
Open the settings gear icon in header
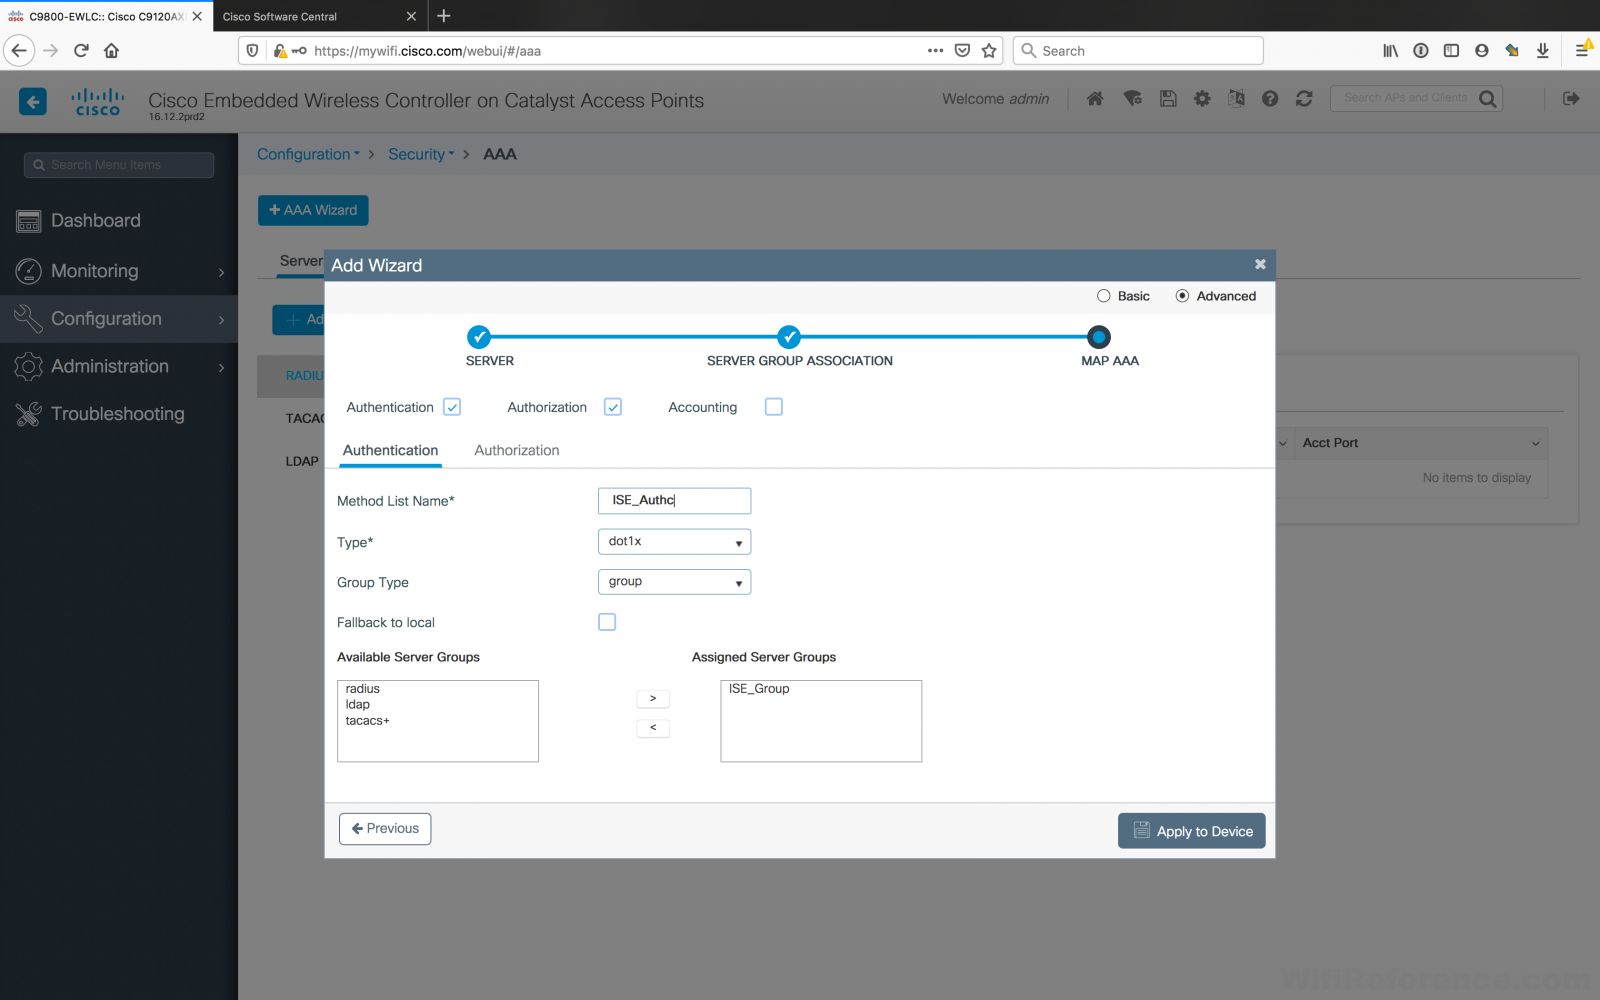coord(1202,98)
